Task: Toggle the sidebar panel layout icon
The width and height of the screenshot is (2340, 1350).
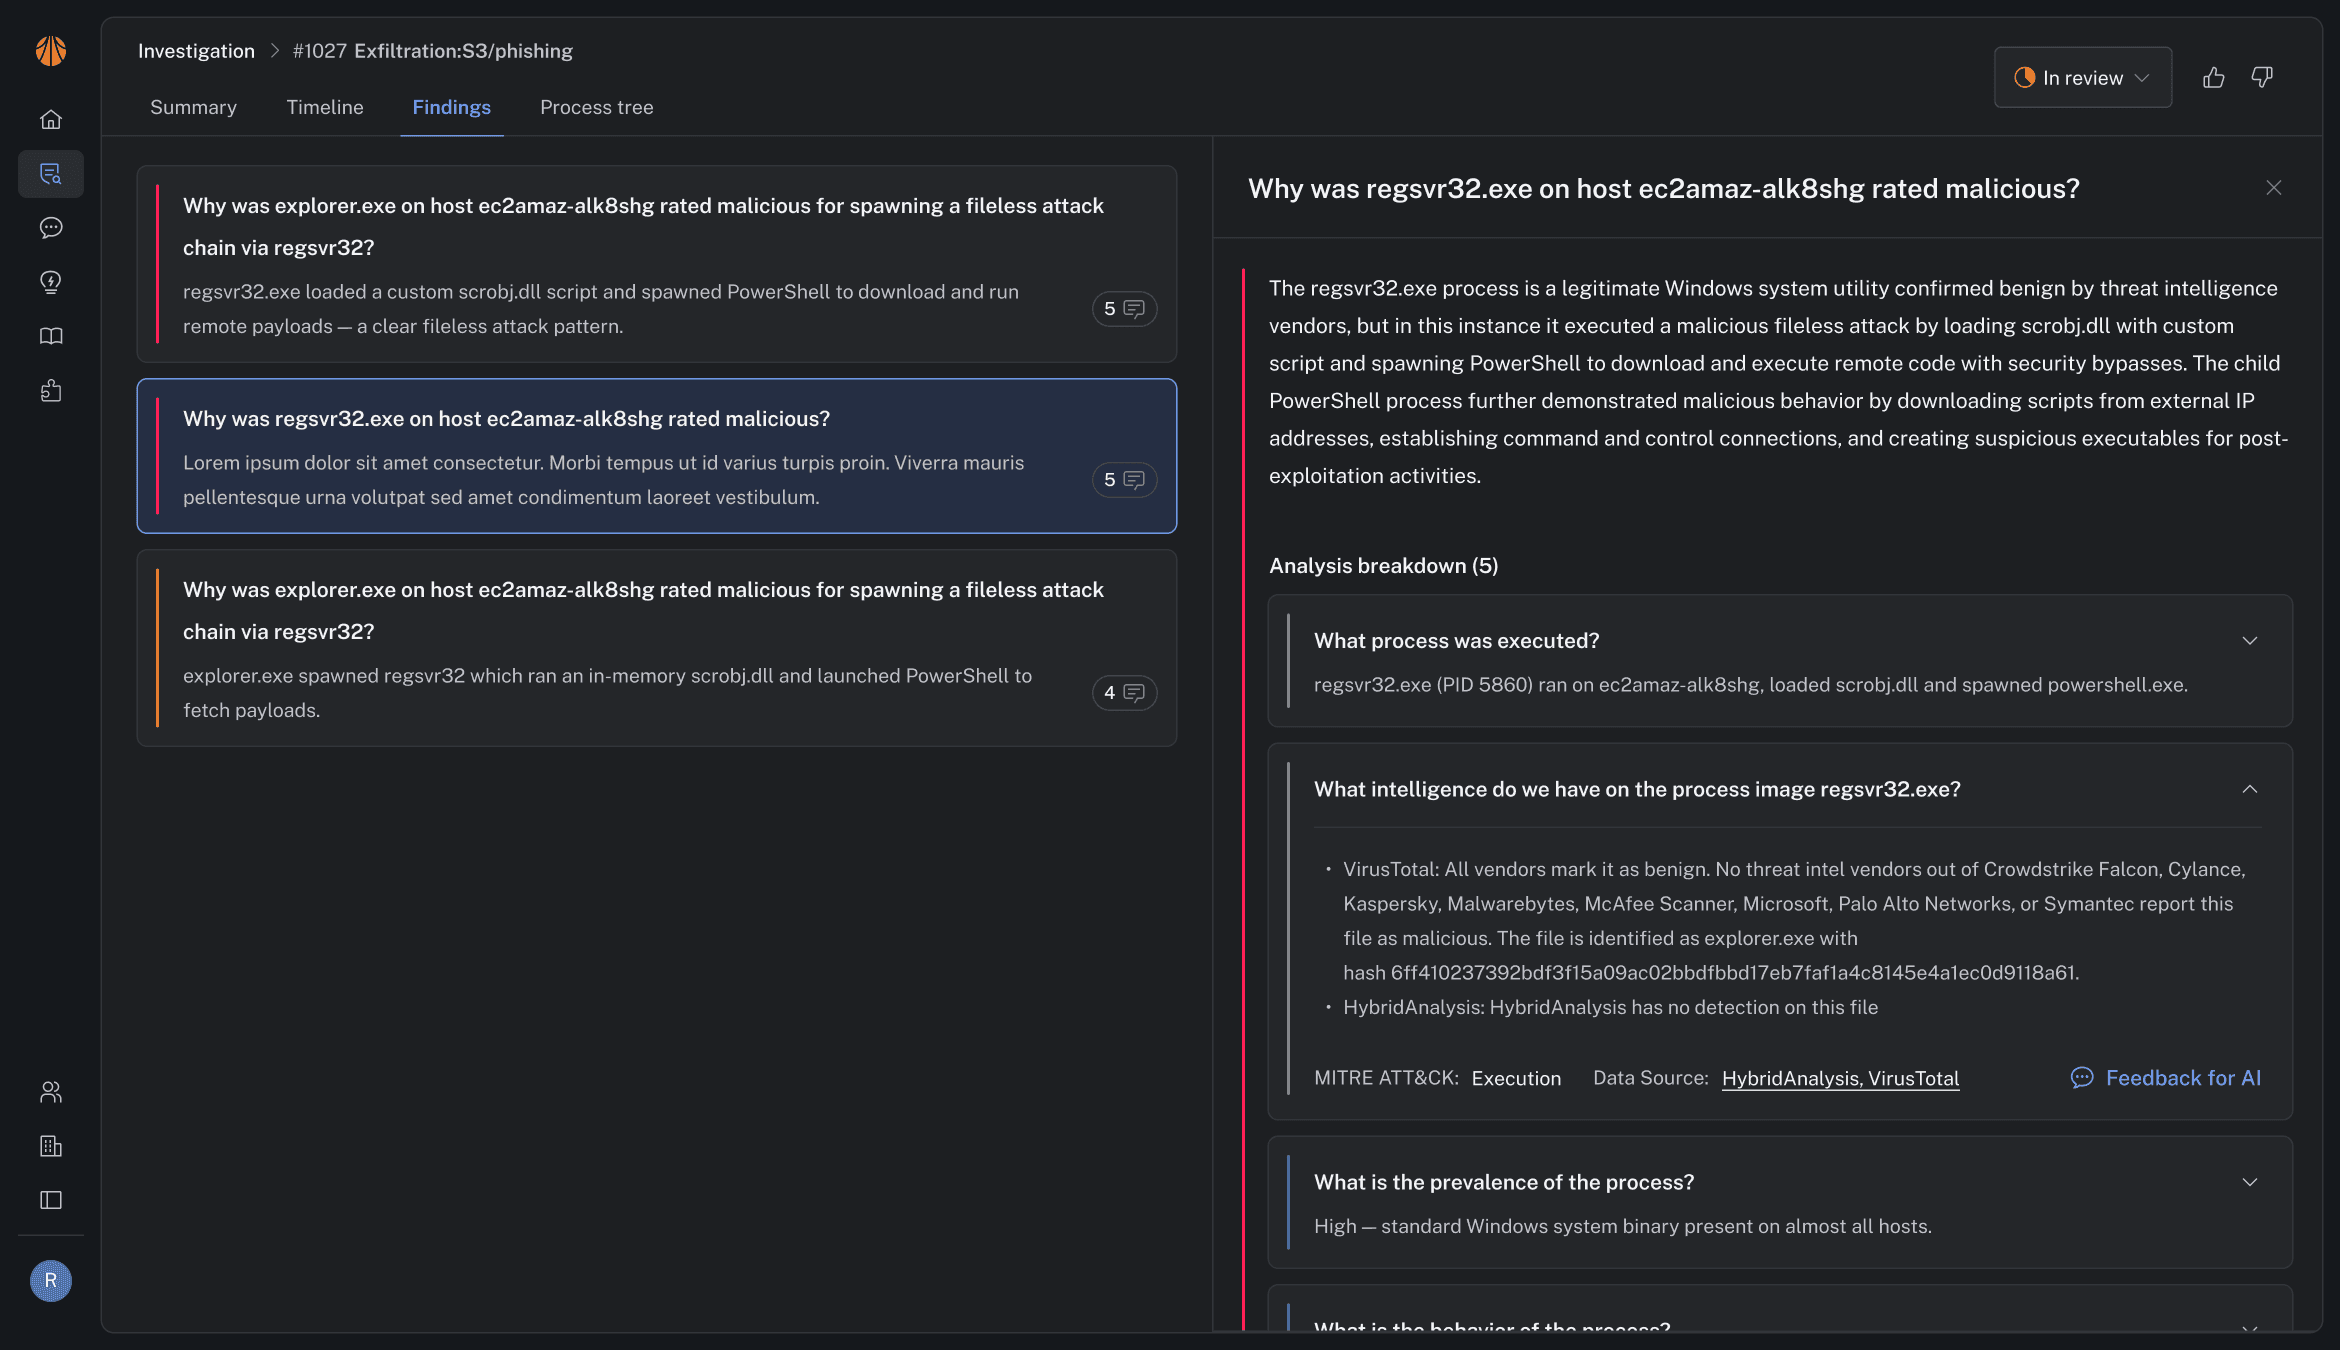Action: coord(51,1200)
